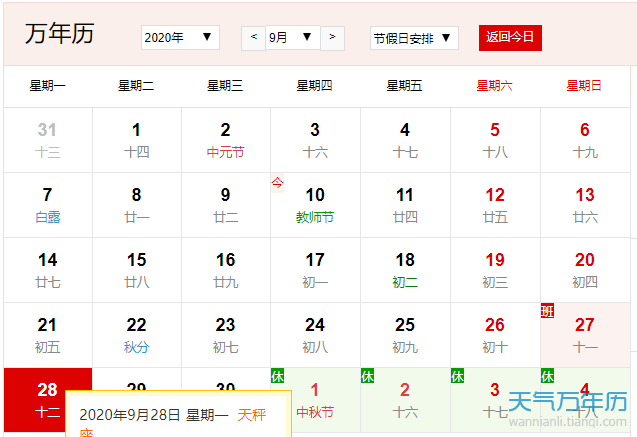Select Sunday September 6 十九
This screenshot has height=437, width=637.
[585, 140]
